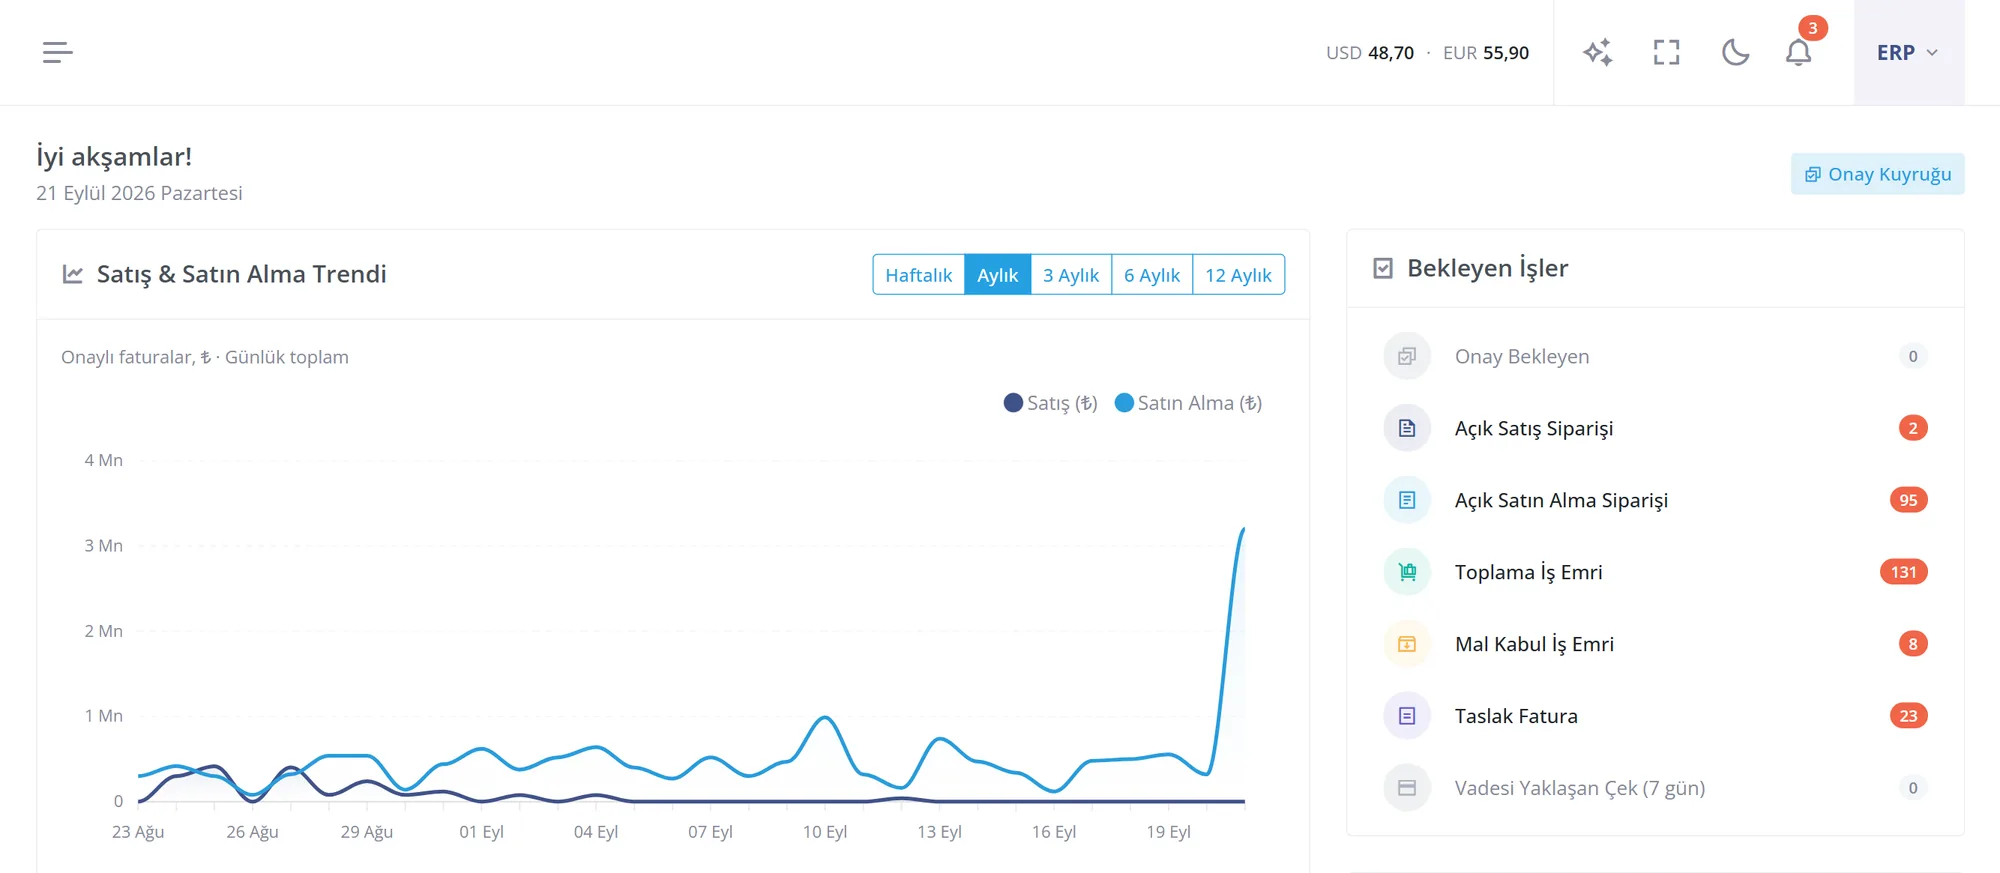Open Açık Satış Siparişi list
The image size is (2000, 873).
point(1655,428)
